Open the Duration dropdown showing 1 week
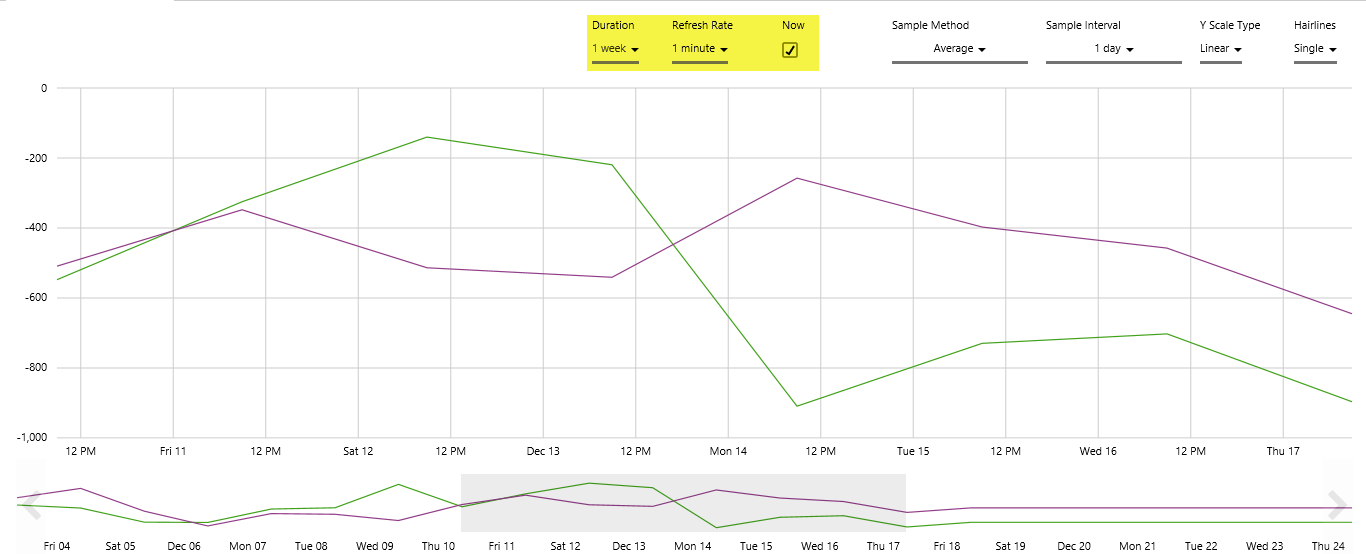This screenshot has width=1366, height=554. [x=615, y=49]
